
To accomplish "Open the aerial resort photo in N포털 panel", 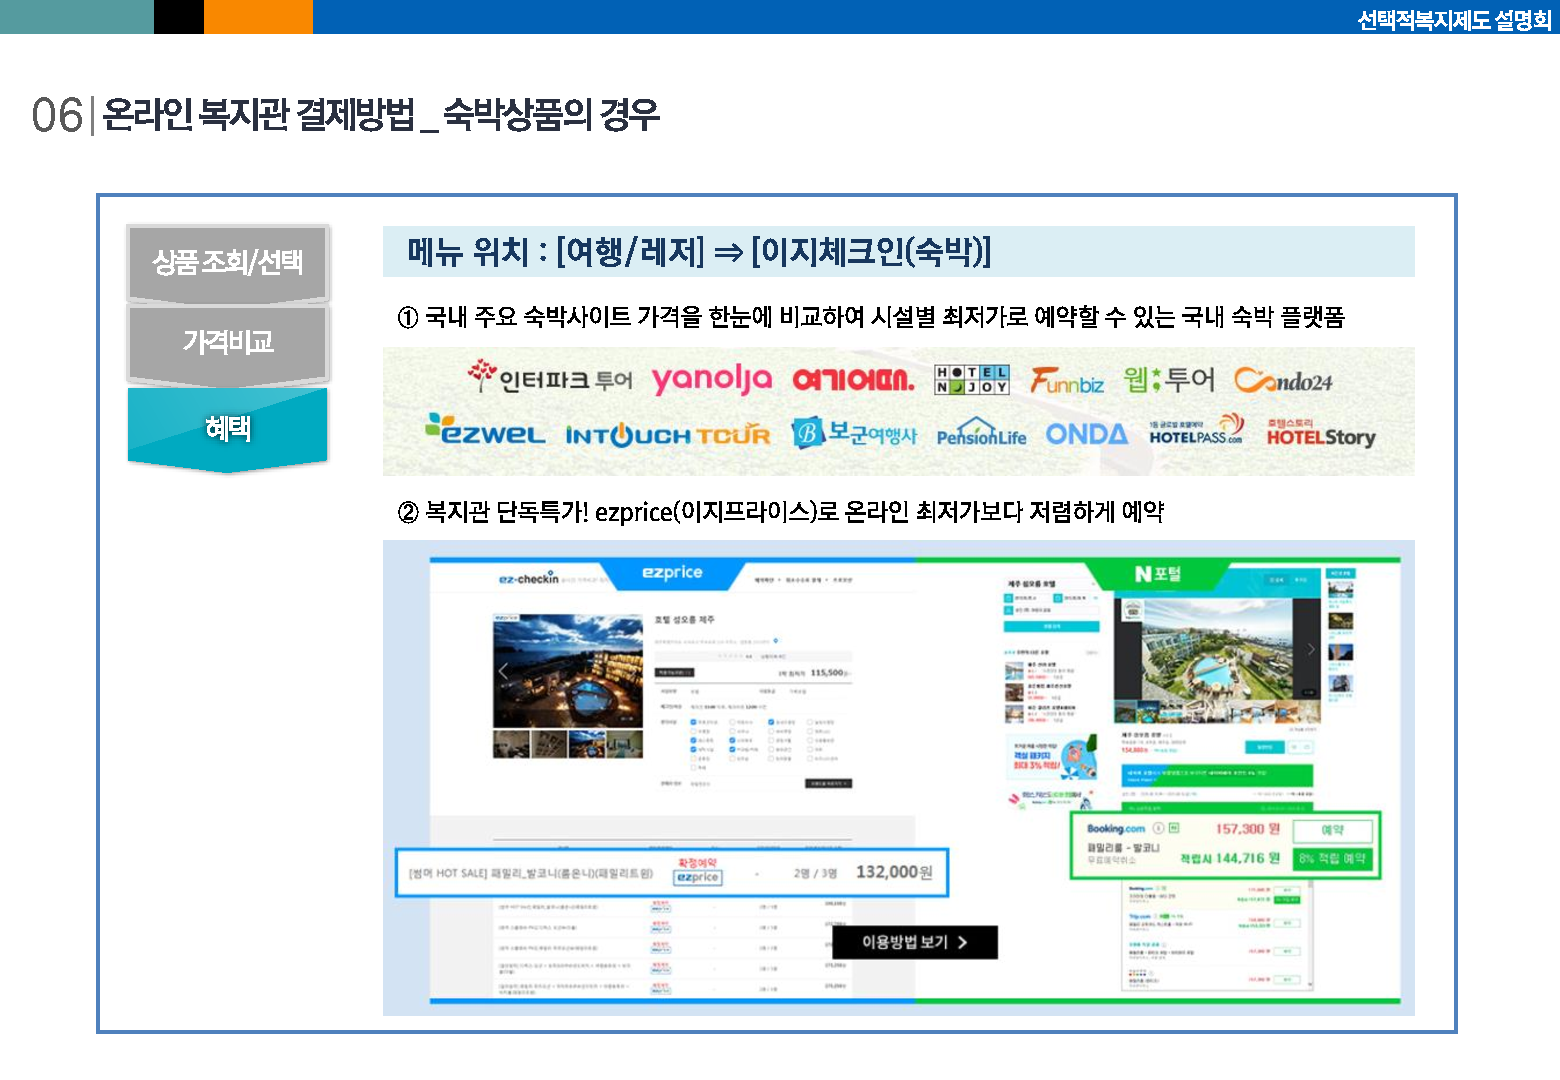I will 1217,650.
